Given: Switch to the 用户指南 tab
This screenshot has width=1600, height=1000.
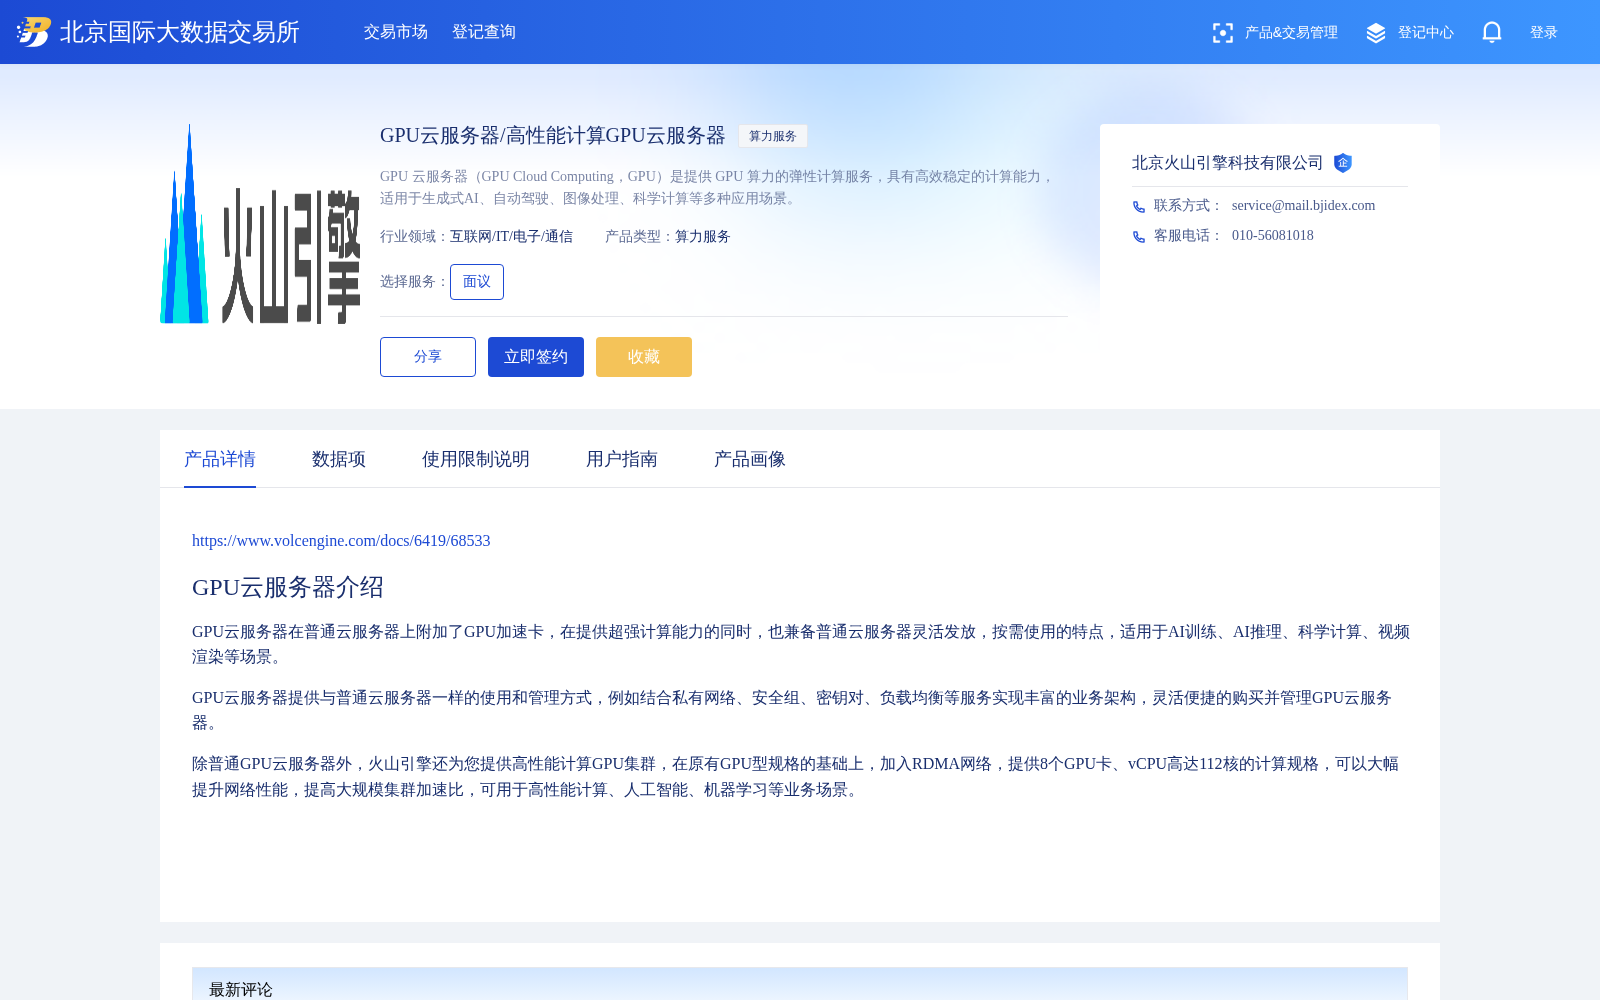Looking at the screenshot, I should (622, 459).
